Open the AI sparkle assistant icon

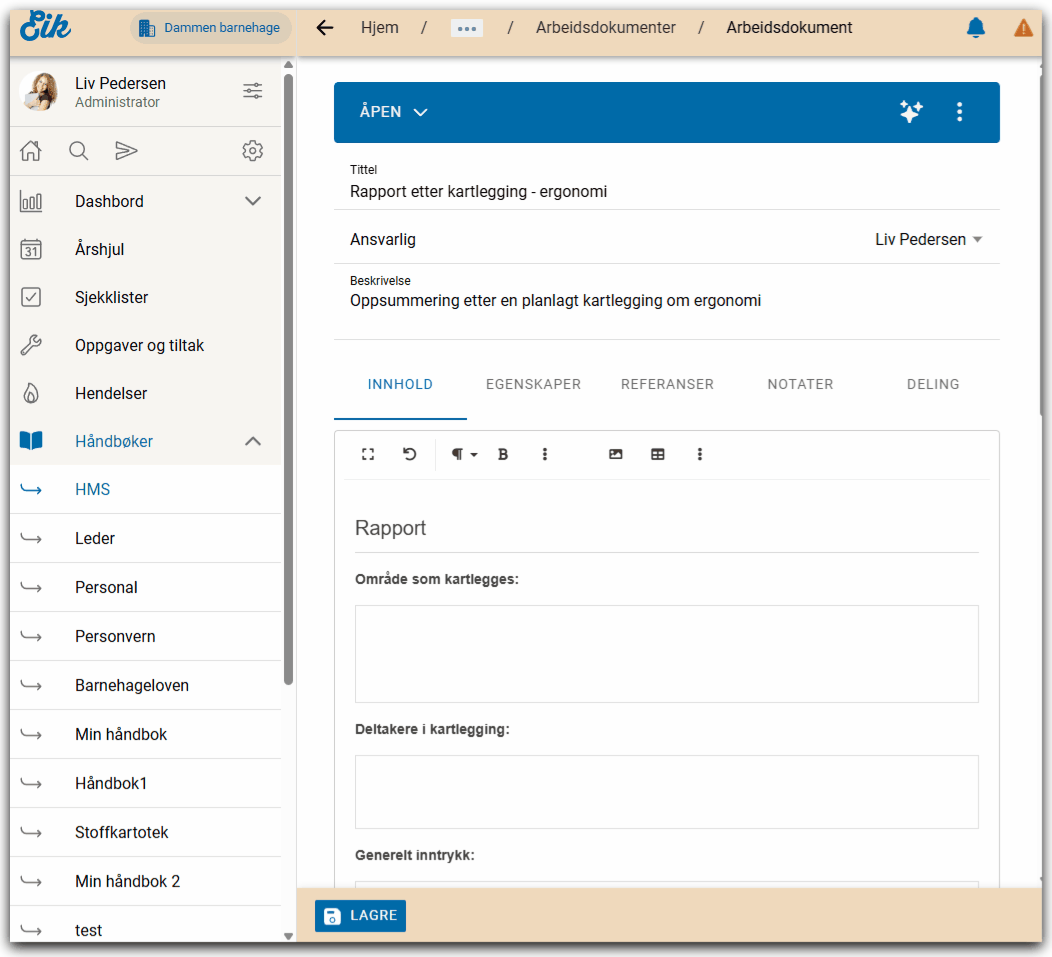click(x=910, y=112)
